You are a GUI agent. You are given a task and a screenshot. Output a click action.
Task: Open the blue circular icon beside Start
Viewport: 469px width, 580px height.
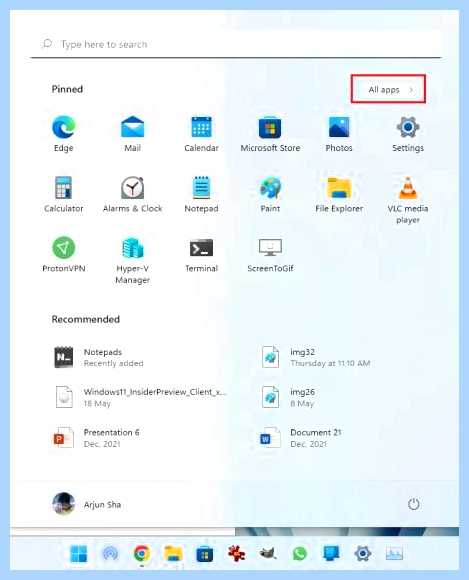coord(110,554)
